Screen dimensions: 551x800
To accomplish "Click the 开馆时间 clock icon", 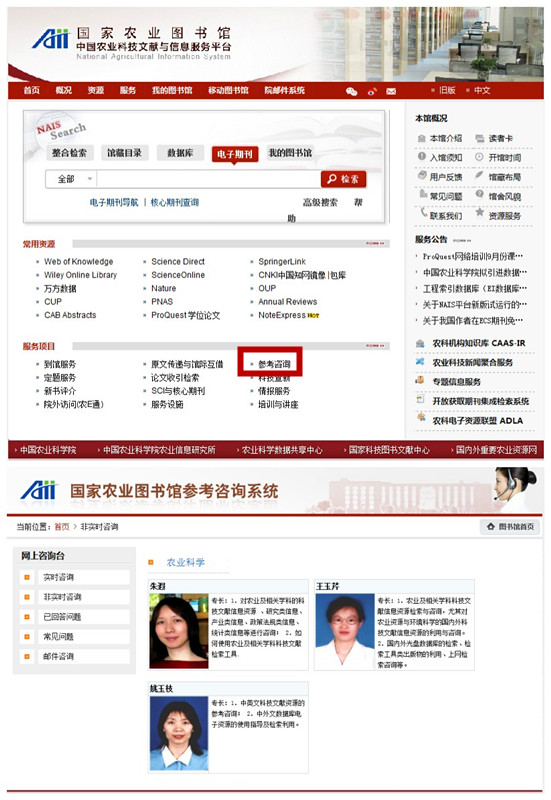I will [x=479, y=157].
